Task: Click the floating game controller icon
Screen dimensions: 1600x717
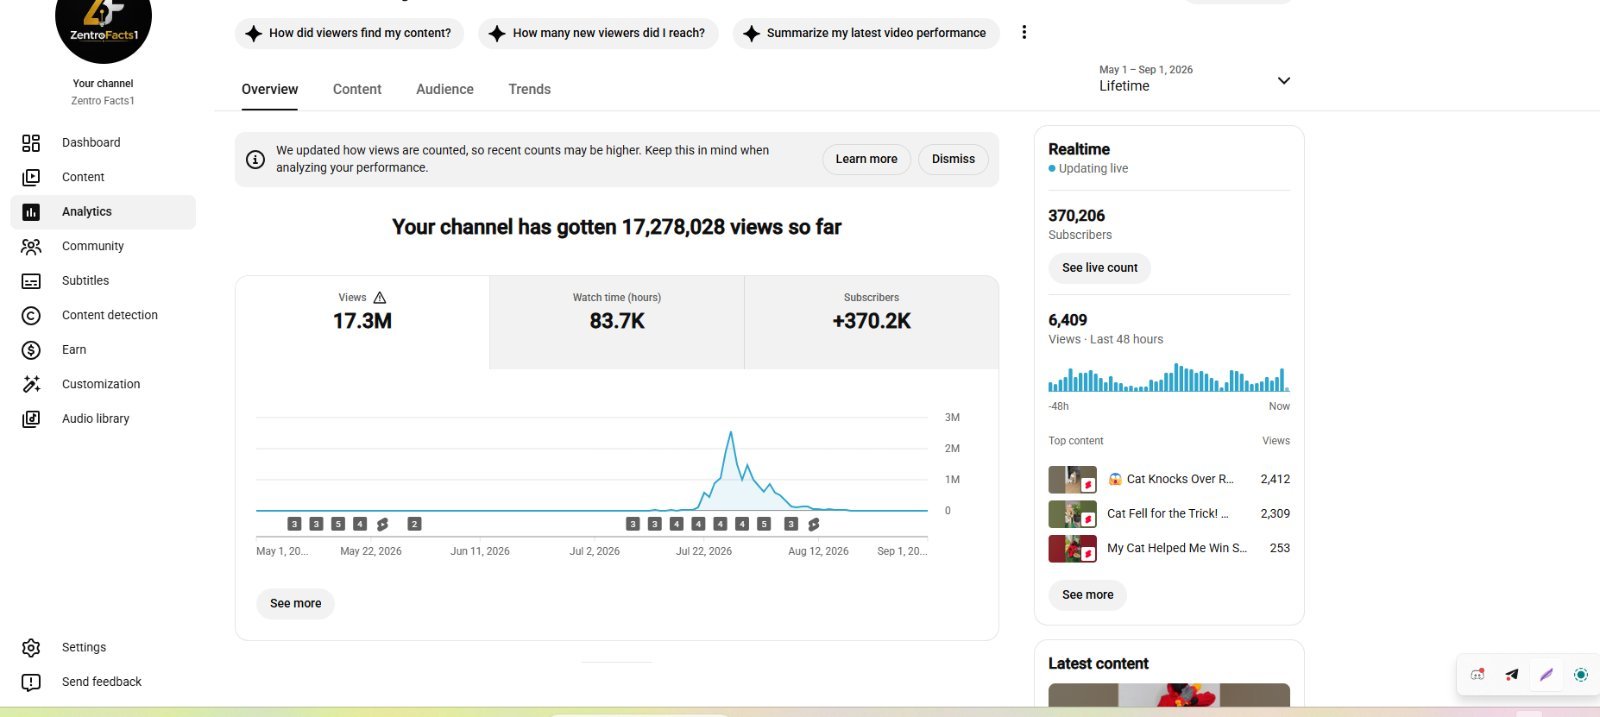Action: coord(1477,675)
